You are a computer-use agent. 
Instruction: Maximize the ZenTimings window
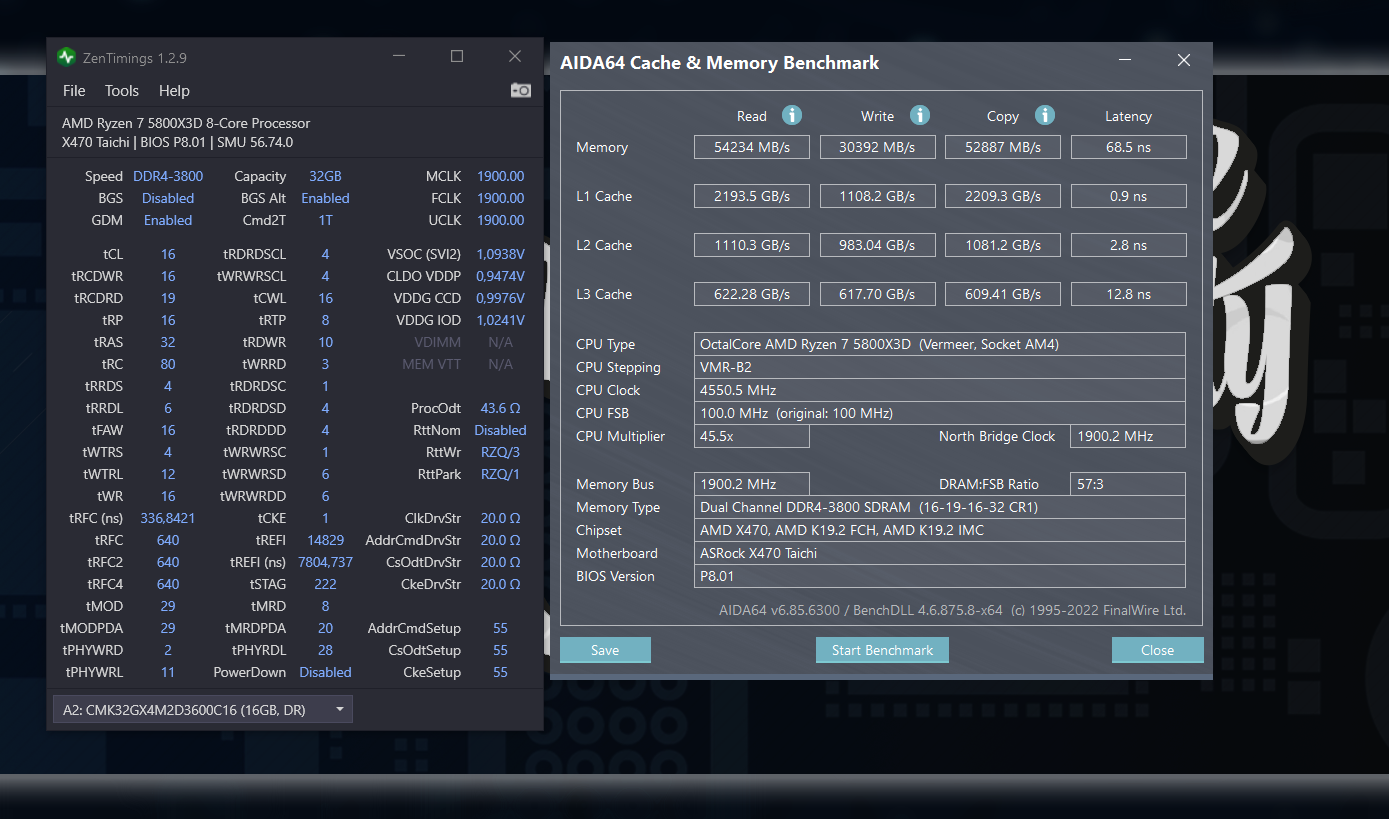point(457,57)
